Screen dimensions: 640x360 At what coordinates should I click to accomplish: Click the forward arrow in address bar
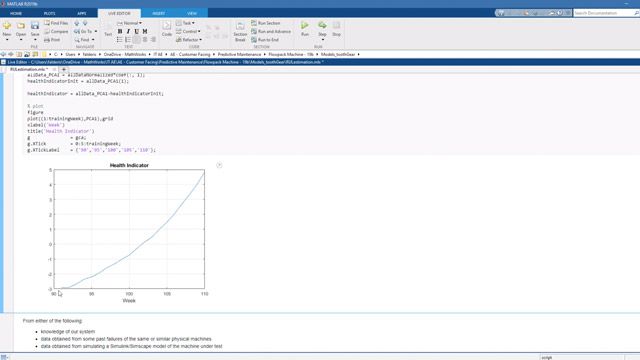pyautogui.click(x=11, y=54)
